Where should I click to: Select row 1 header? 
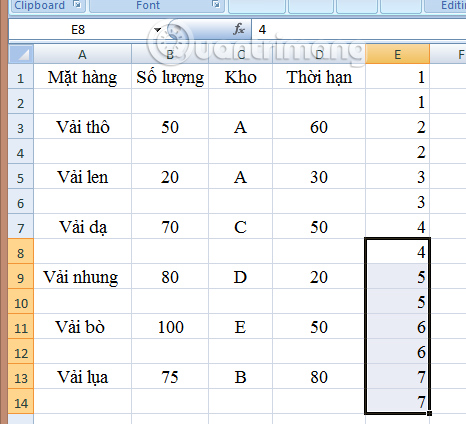coord(21,76)
